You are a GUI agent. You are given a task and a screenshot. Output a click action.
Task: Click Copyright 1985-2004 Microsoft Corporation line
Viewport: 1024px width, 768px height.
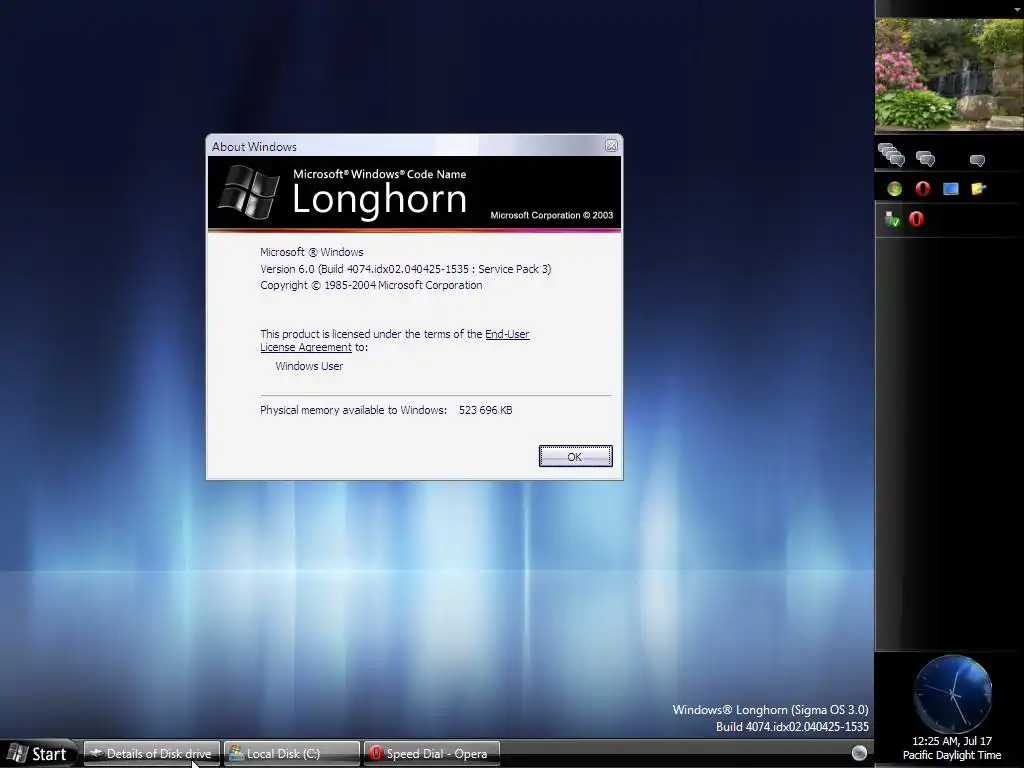[371, 285]
